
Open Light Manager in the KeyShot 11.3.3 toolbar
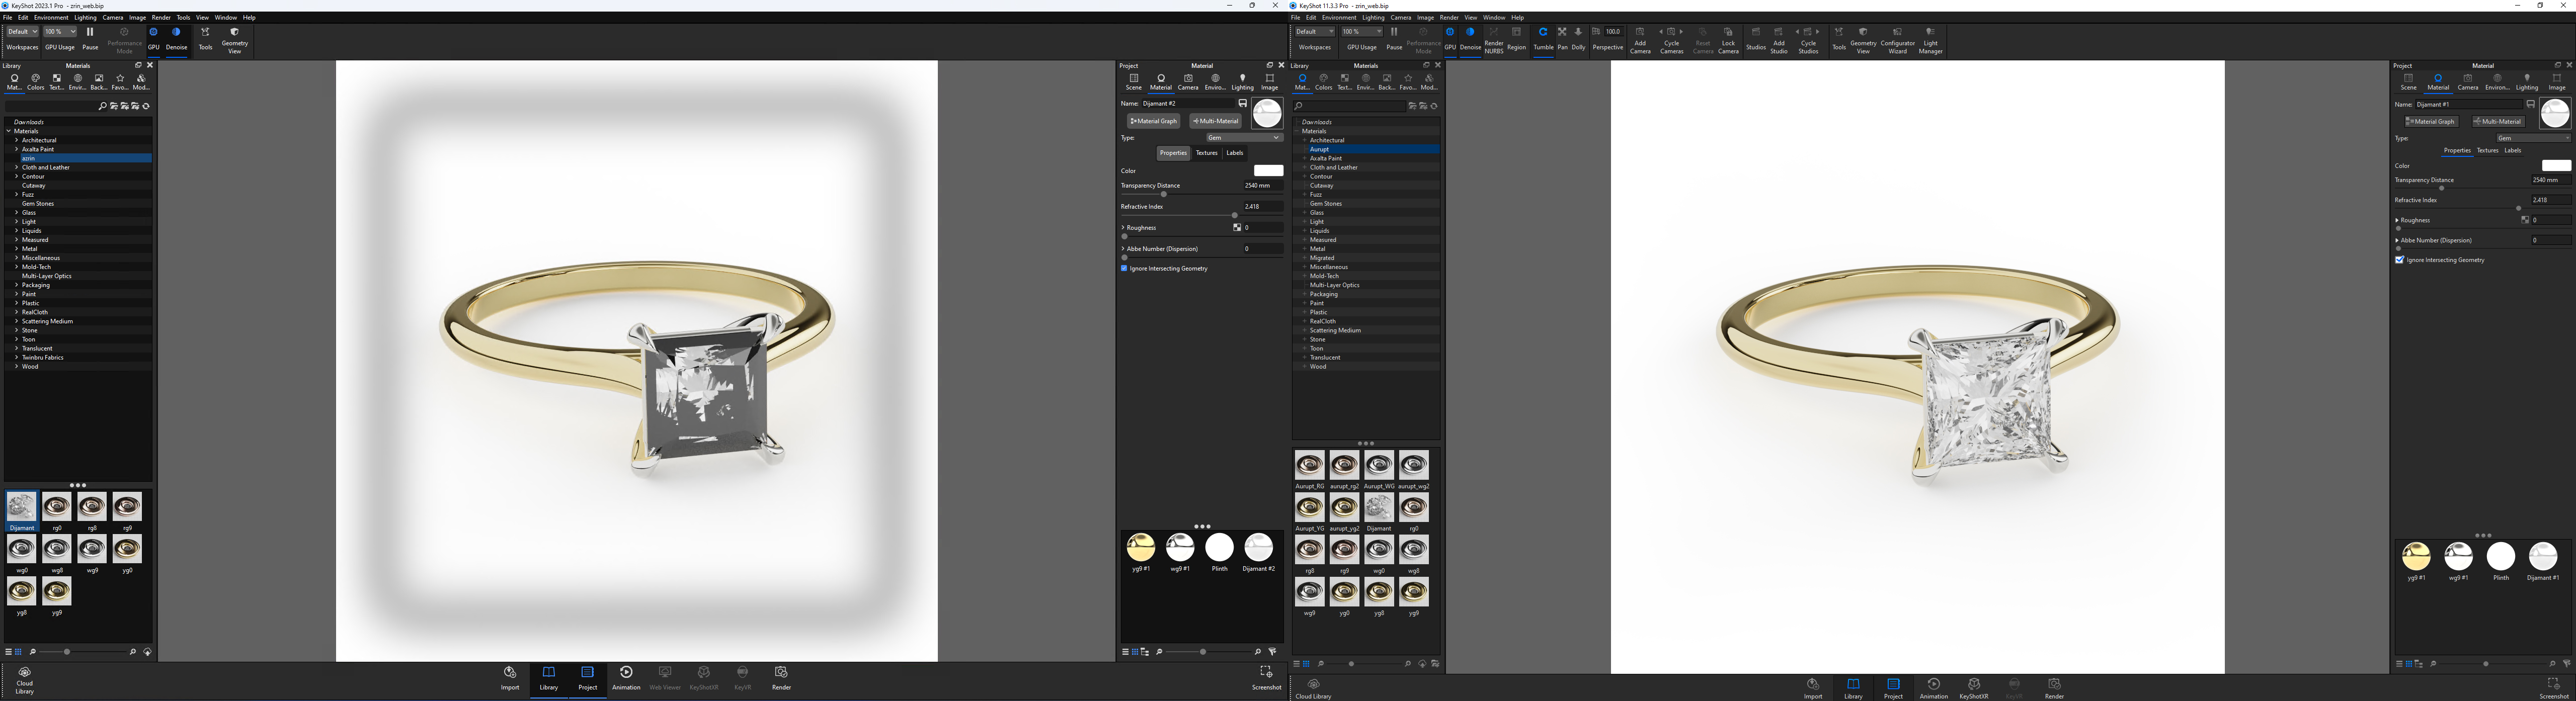pos(1930,39)
